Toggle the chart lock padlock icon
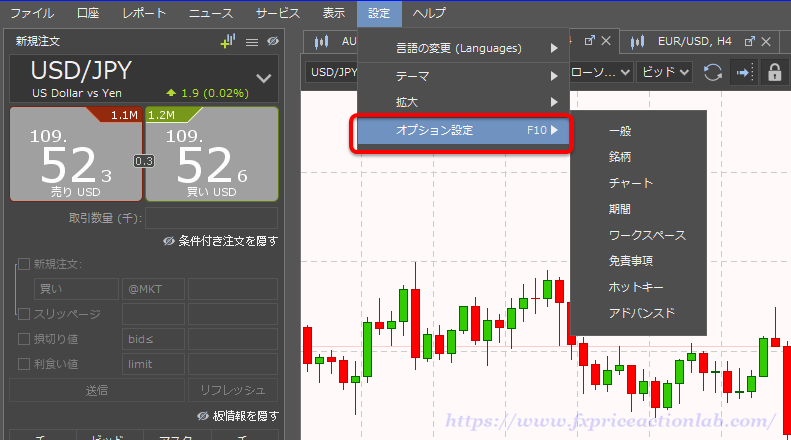The image size is (791, 440). (x=773, y=72)
